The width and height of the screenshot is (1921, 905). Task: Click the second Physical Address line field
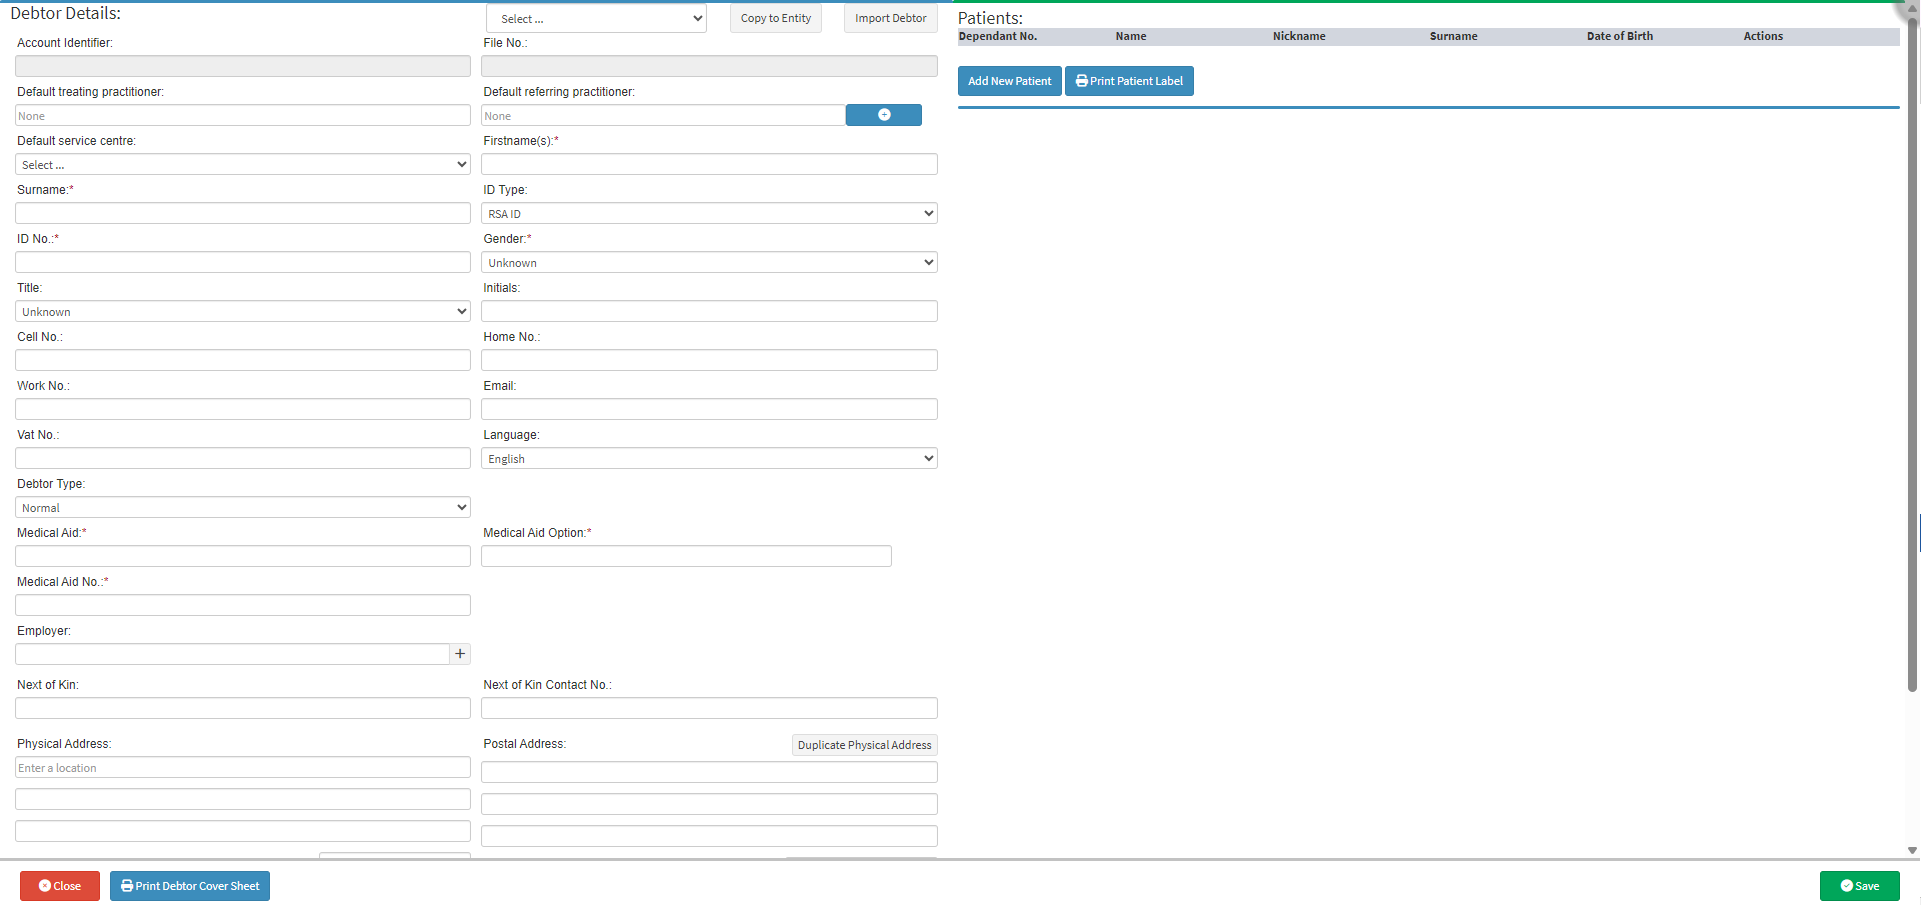point(243,799)
